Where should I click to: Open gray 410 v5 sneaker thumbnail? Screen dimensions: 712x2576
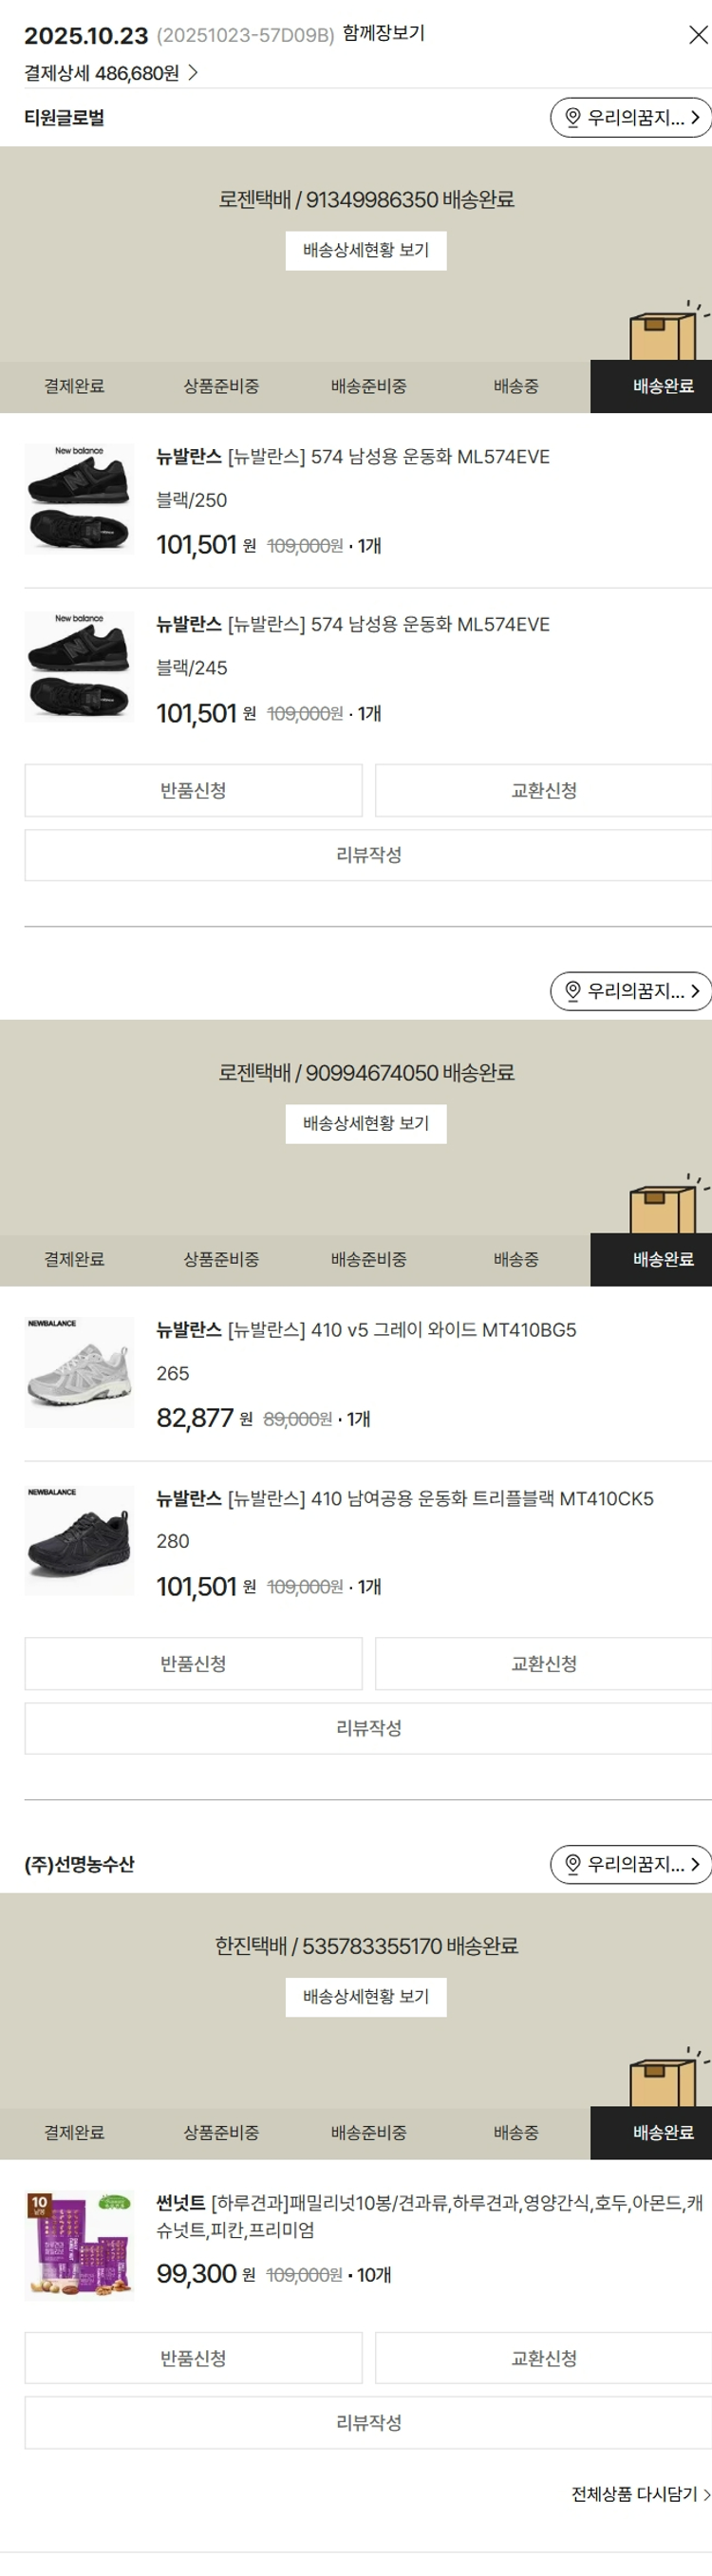(79, 1372)
